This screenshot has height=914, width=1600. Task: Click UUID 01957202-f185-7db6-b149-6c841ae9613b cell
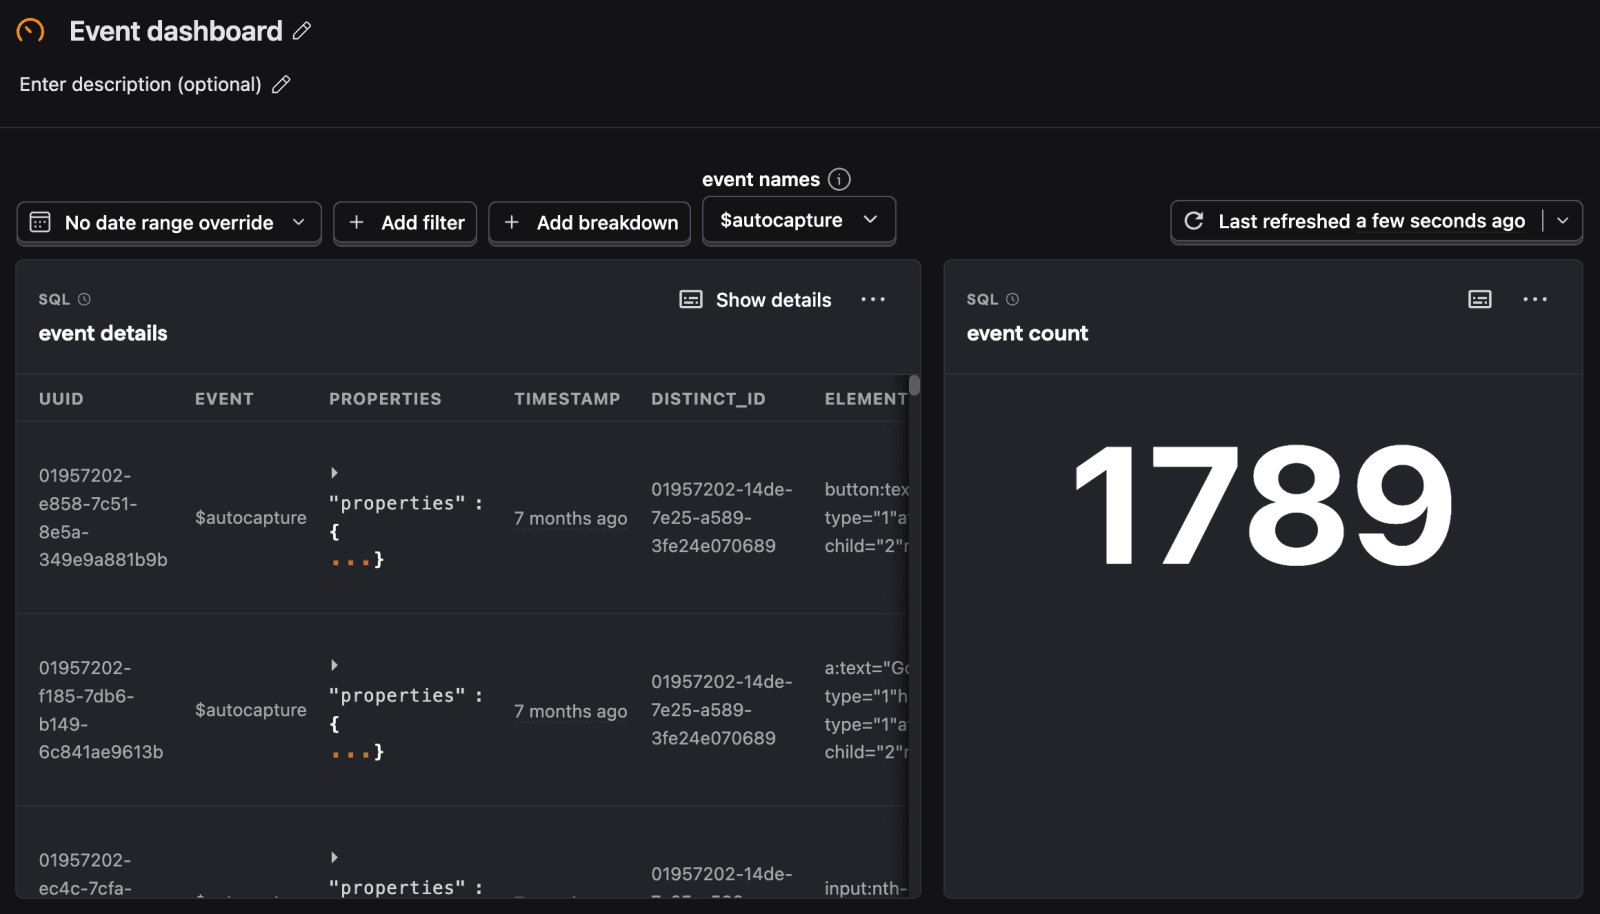pos(101,710)
